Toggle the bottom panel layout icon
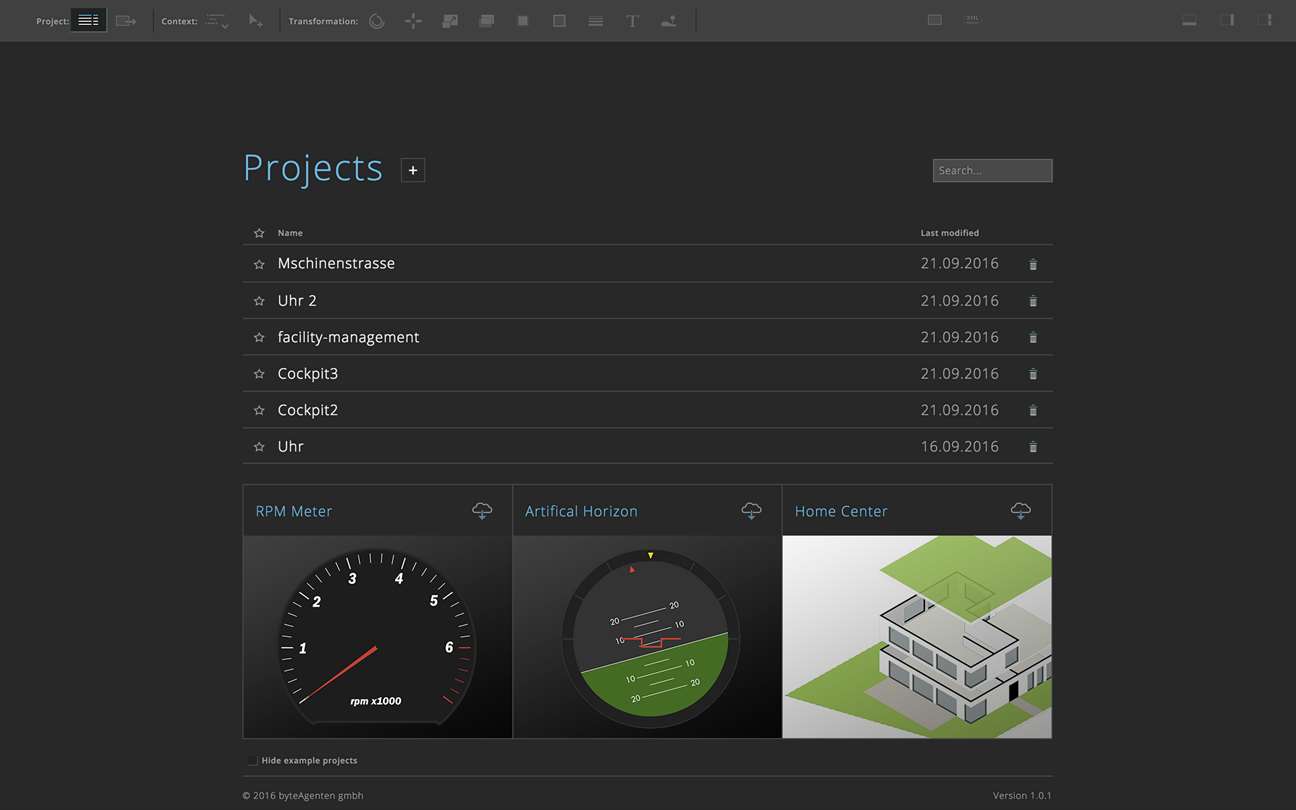Screen dimensions: 1296x810 [x=1189, y=20]
